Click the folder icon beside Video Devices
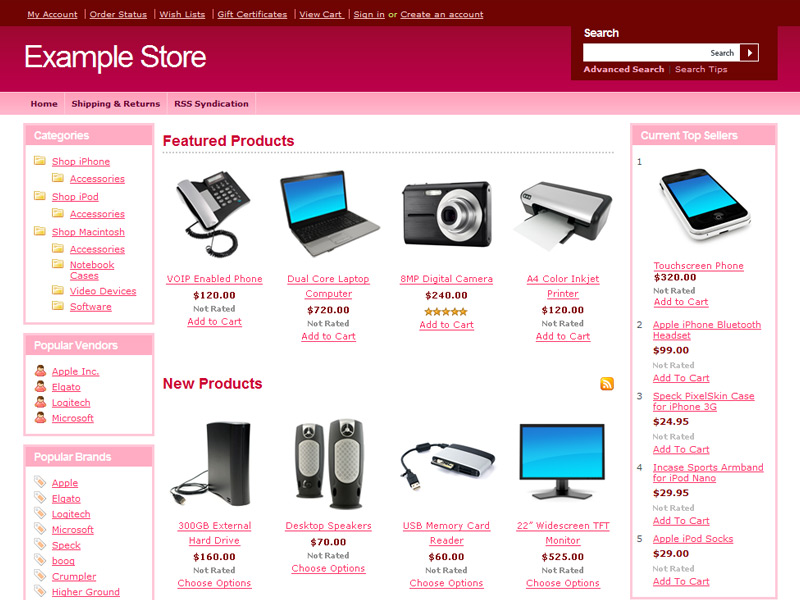 pyautogui.click(x=58, y=290)
